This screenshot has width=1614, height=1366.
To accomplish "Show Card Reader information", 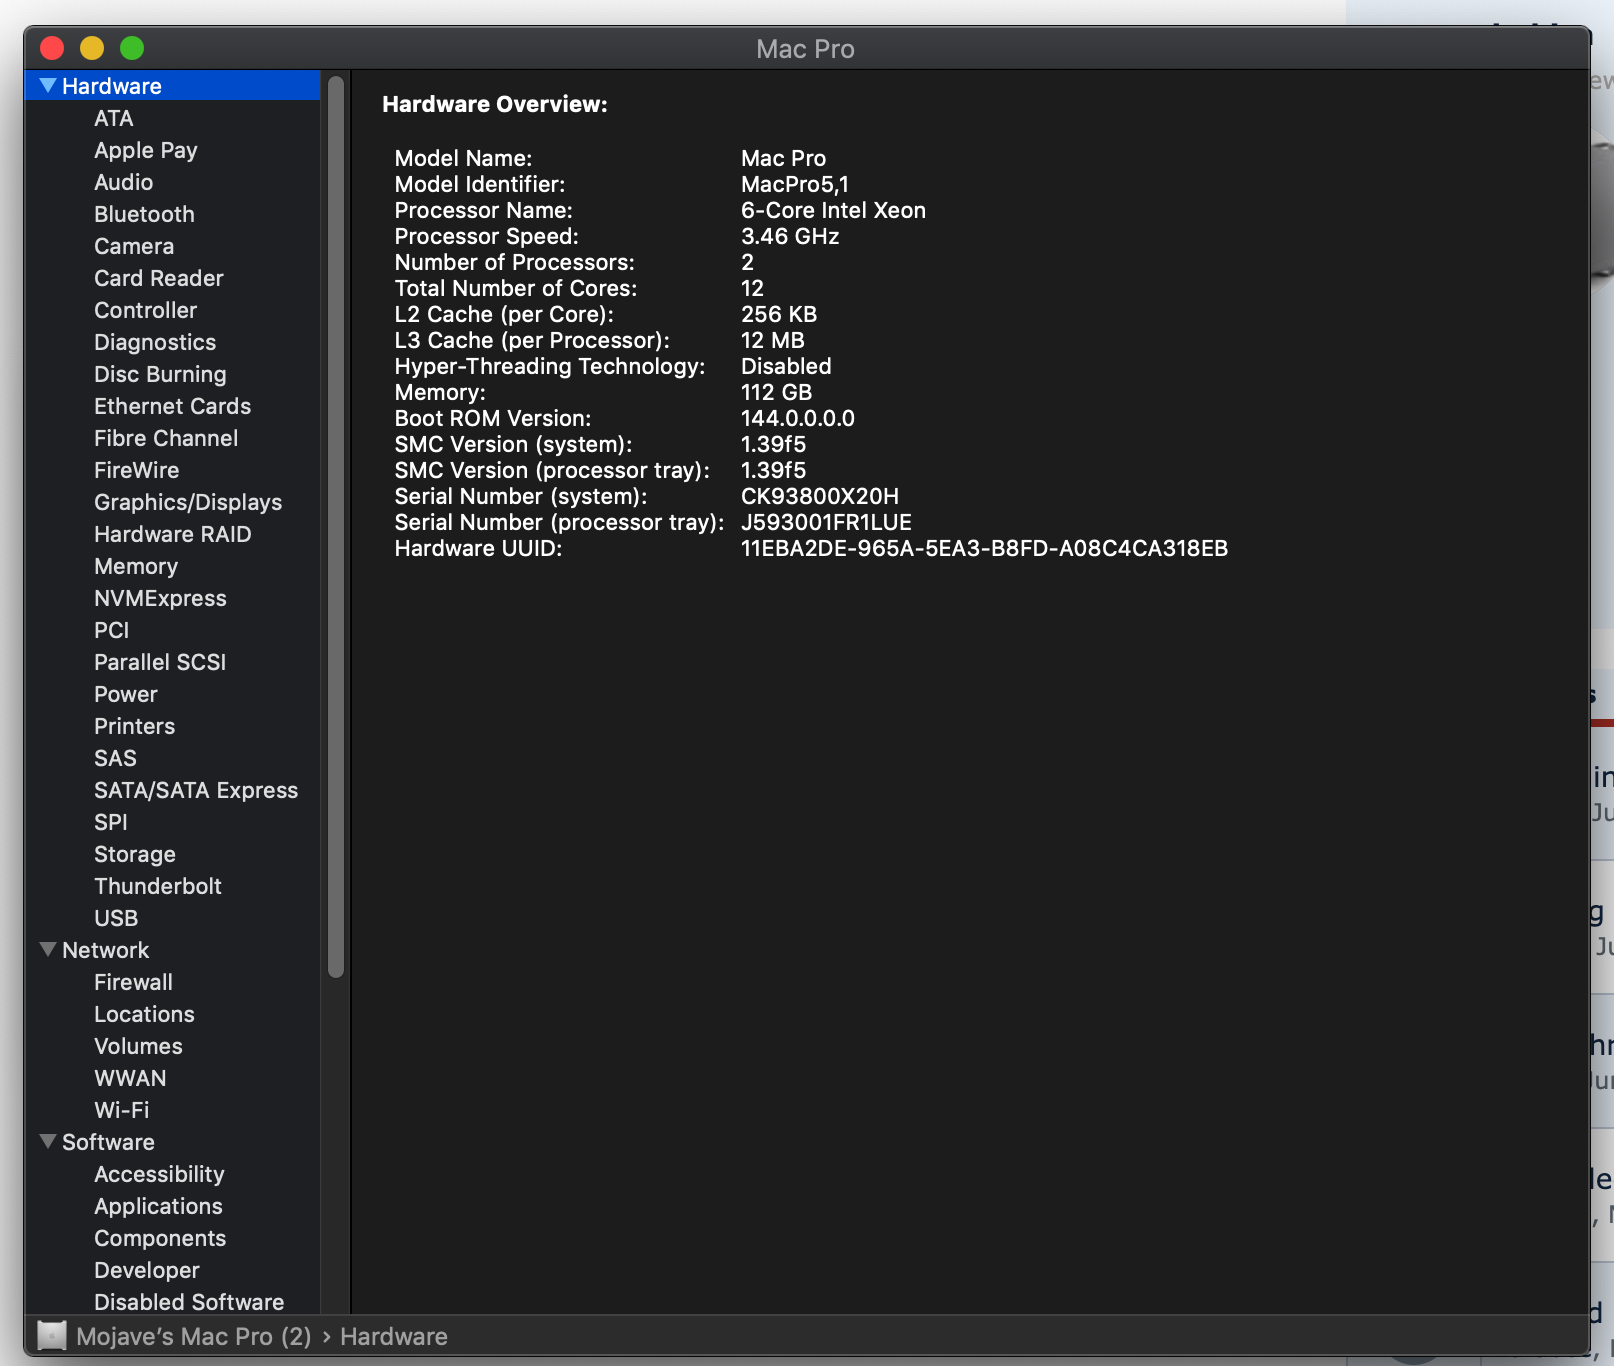I will click(159, 278).
